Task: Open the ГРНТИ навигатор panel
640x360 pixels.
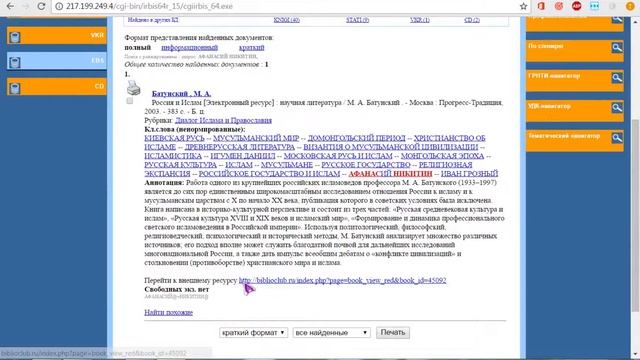Action: [575, 81]
